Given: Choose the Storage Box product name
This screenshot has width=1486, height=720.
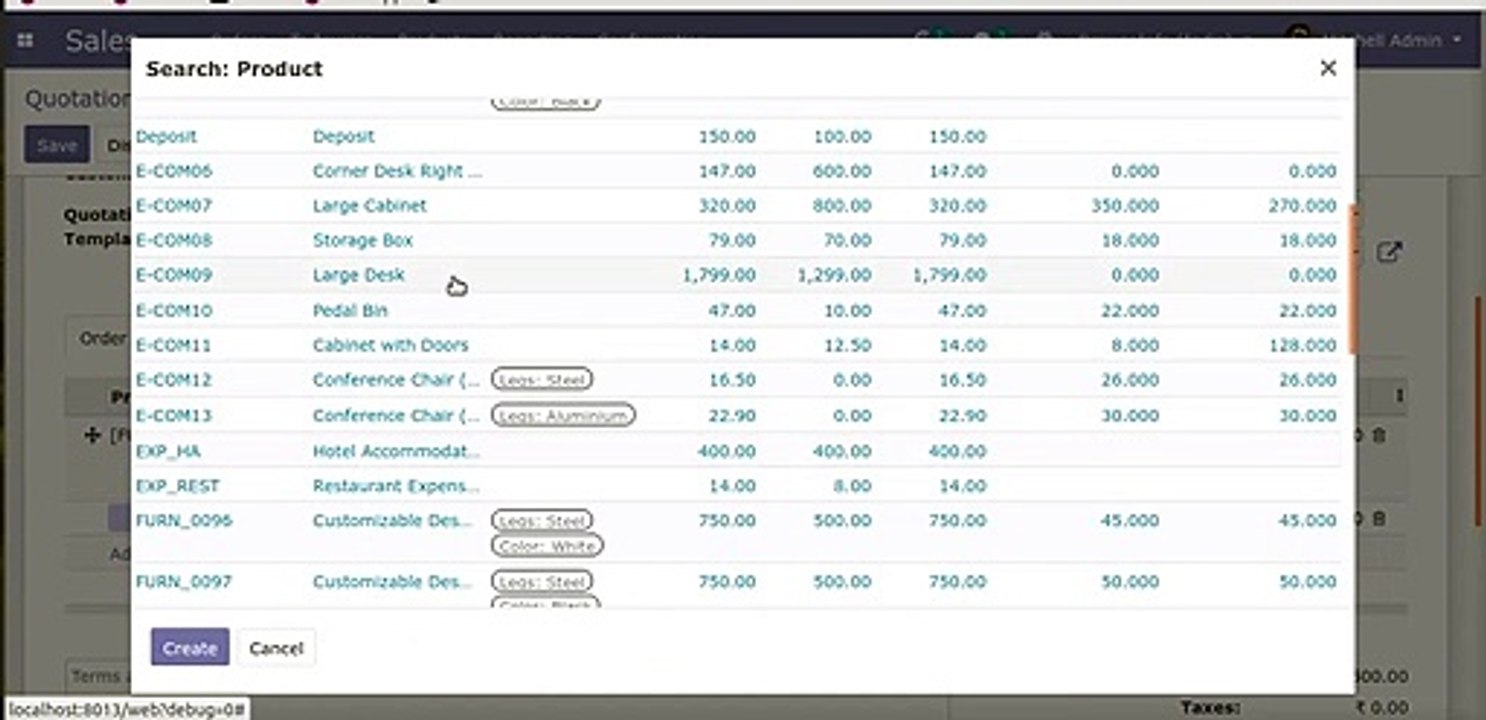Looking at the screenshot, I should click(362, 240).
